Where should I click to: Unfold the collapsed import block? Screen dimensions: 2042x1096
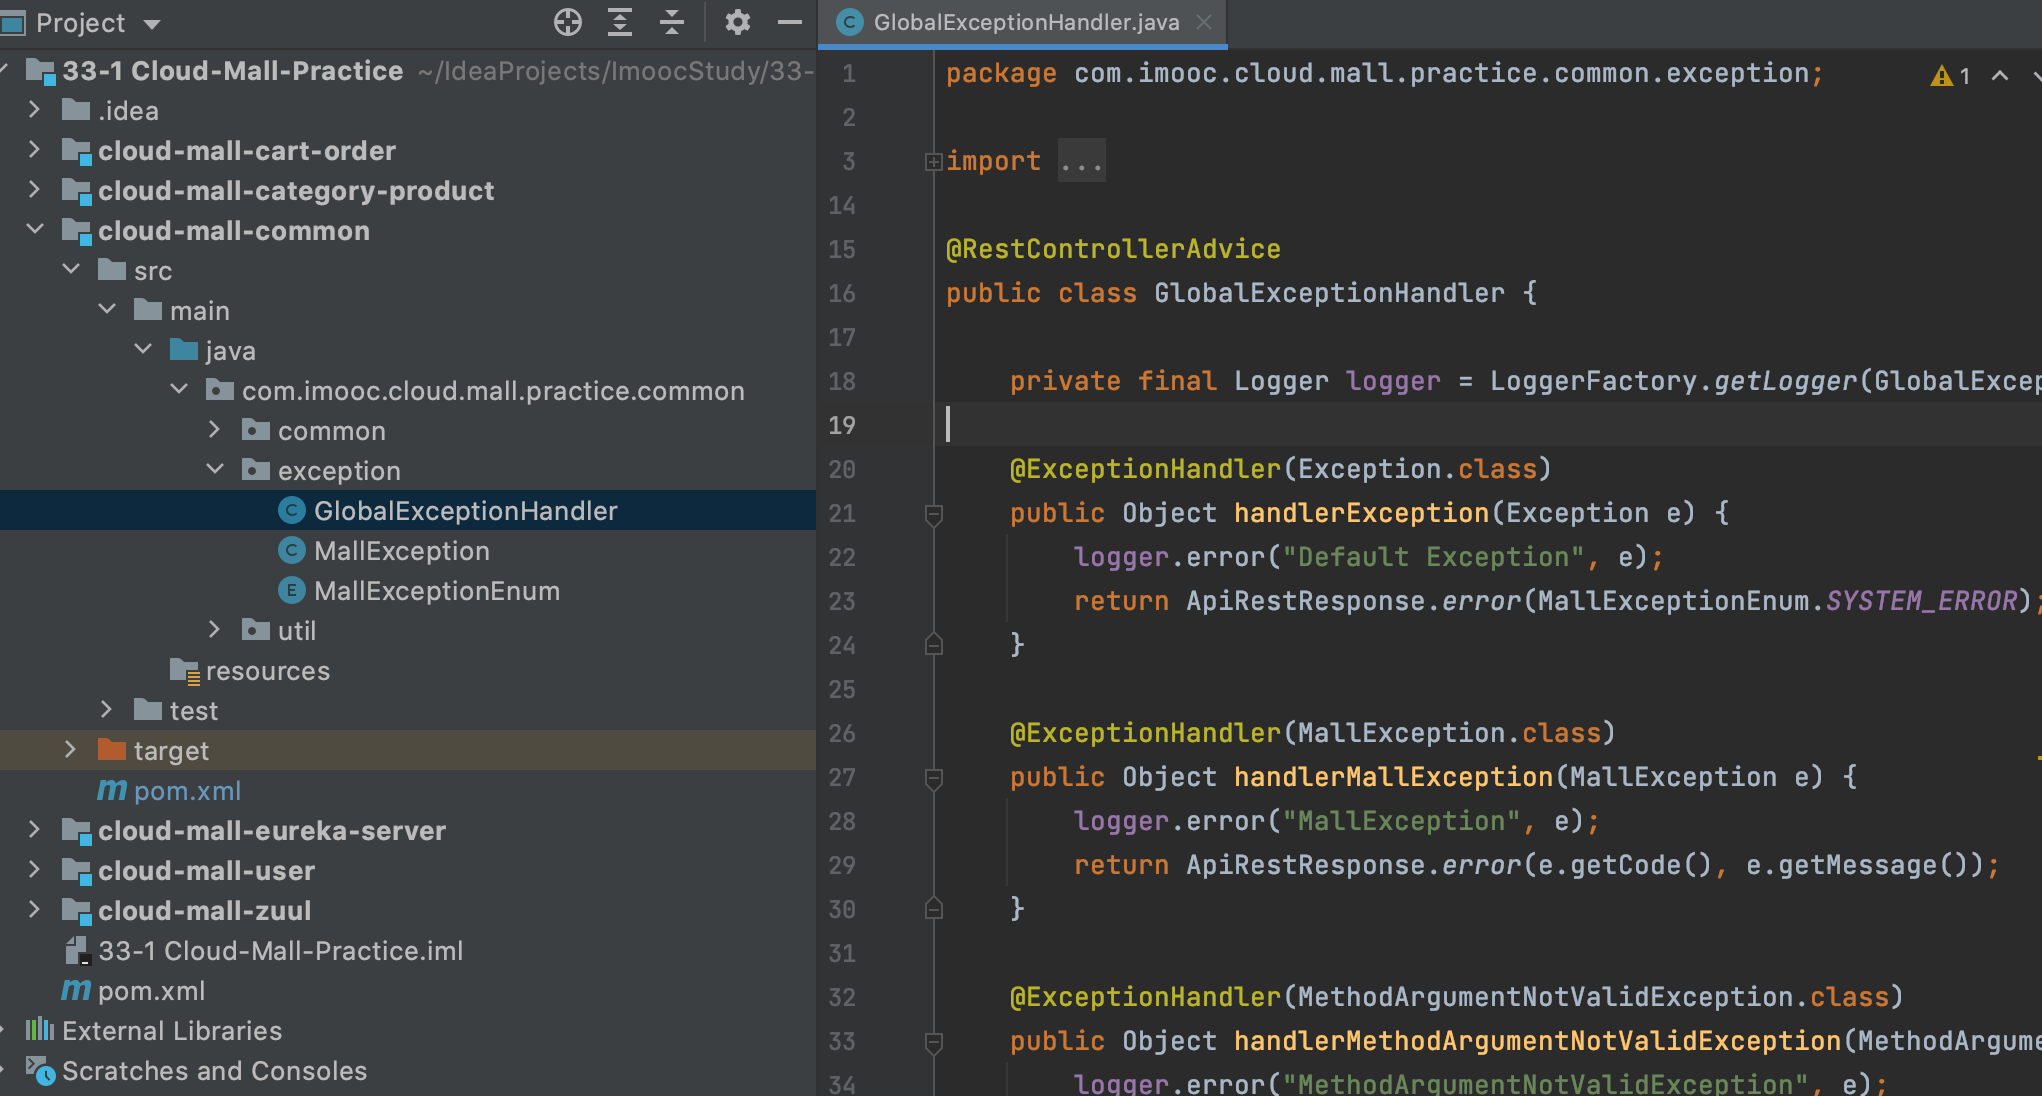point(933,161)
